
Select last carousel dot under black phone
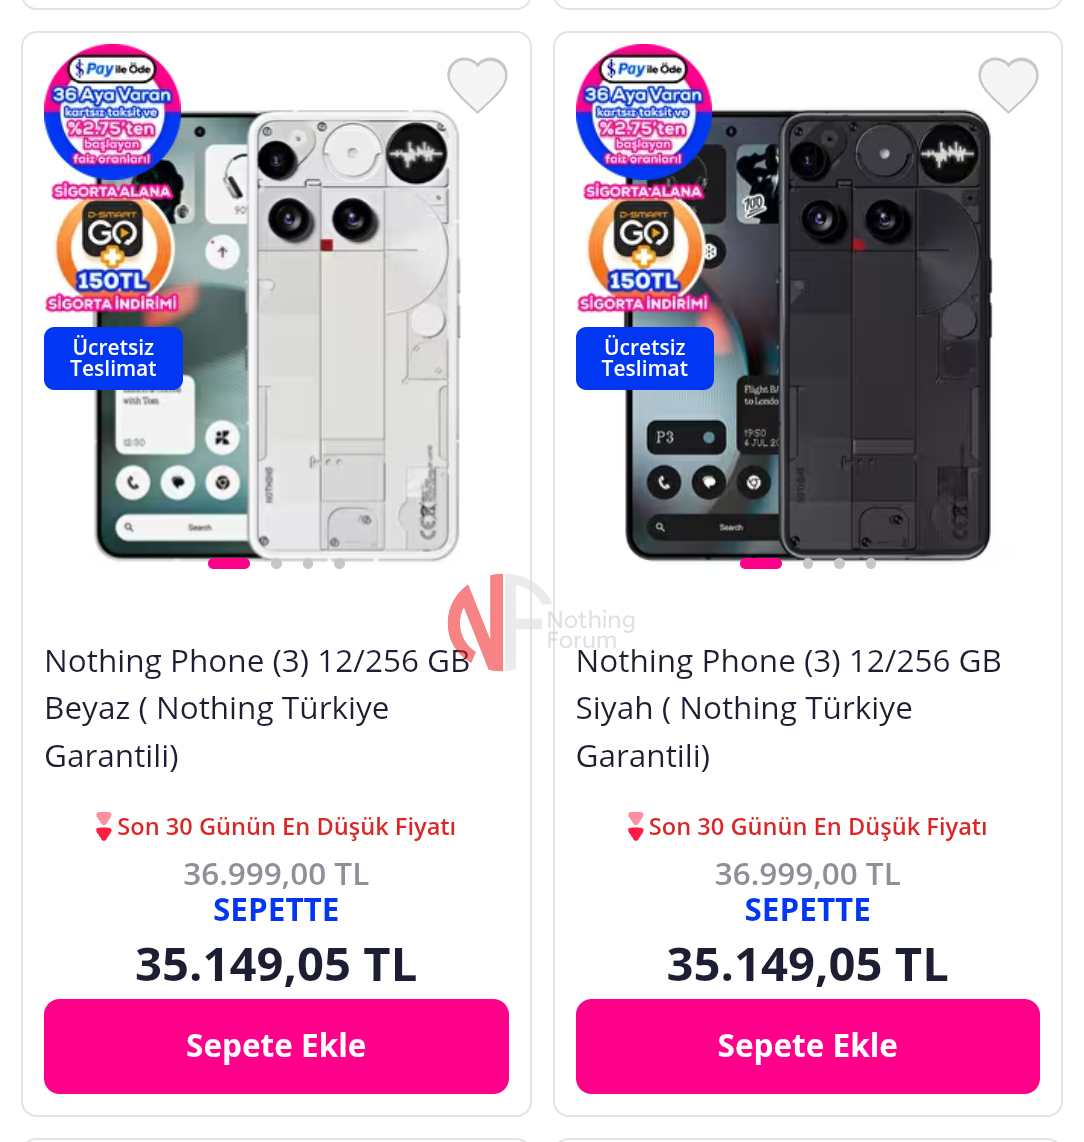tap(871, 563)
